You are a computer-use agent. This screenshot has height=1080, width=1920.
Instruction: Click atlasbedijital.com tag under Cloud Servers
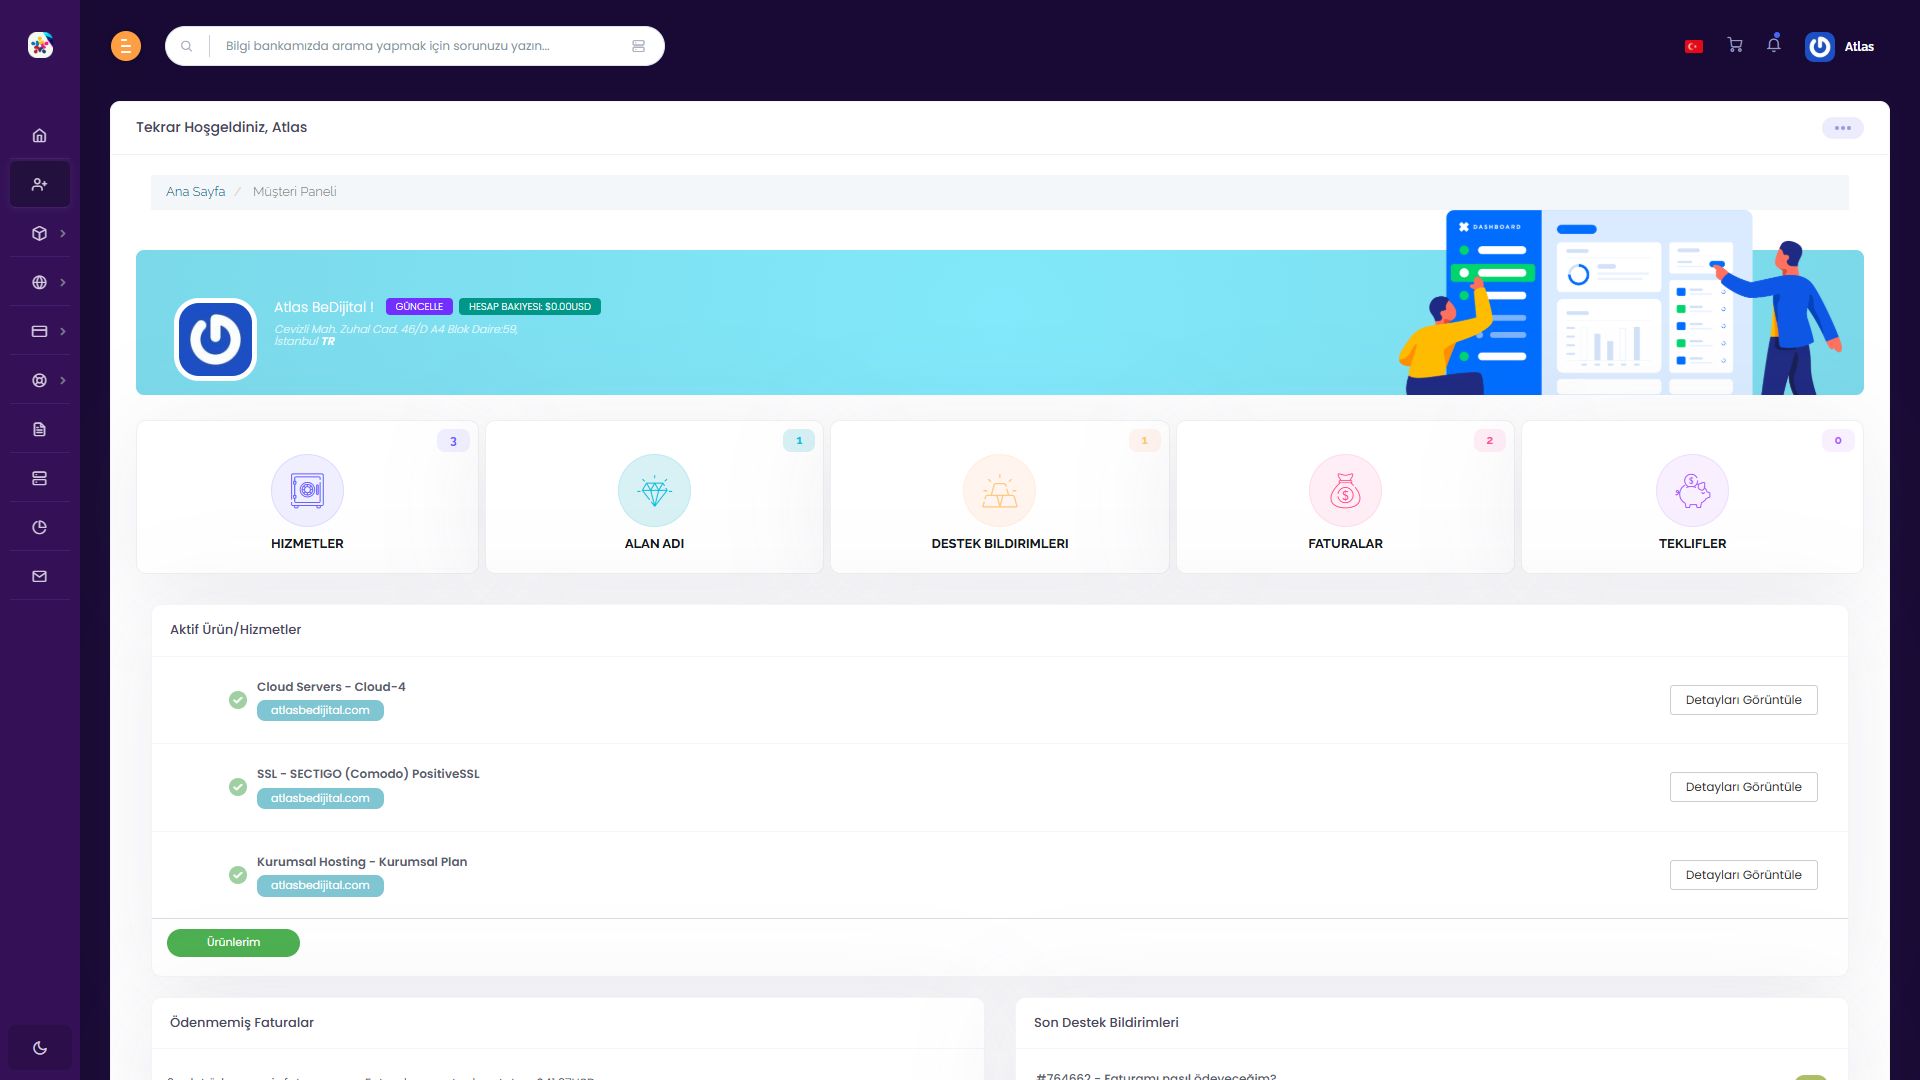(320, 711)
